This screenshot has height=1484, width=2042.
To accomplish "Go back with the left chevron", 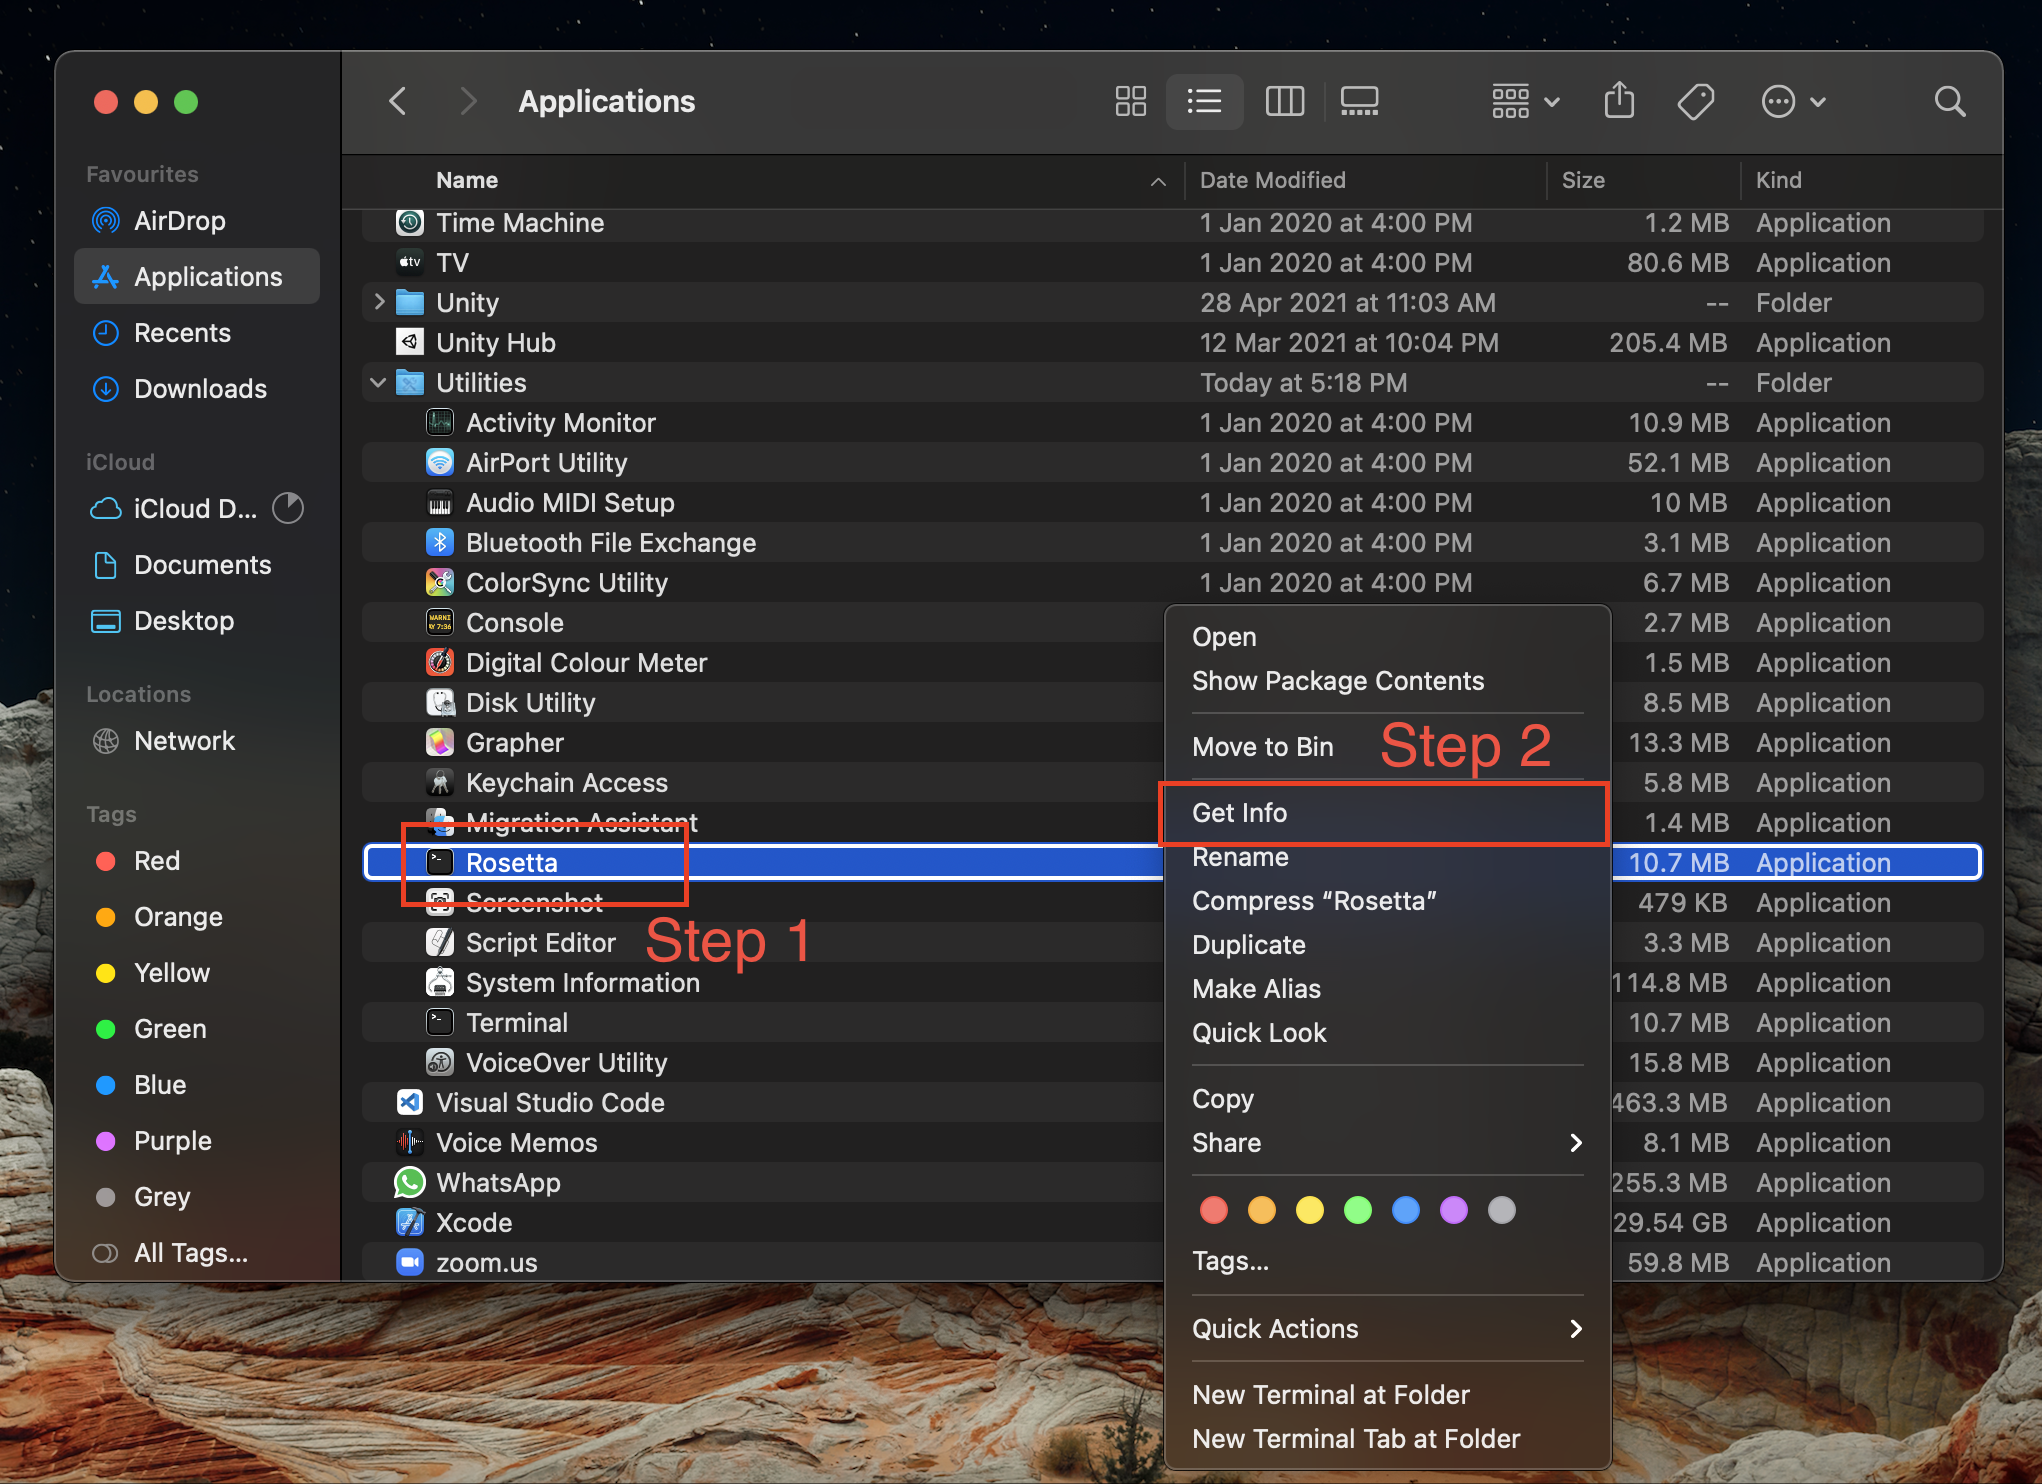I will (398, 102).
